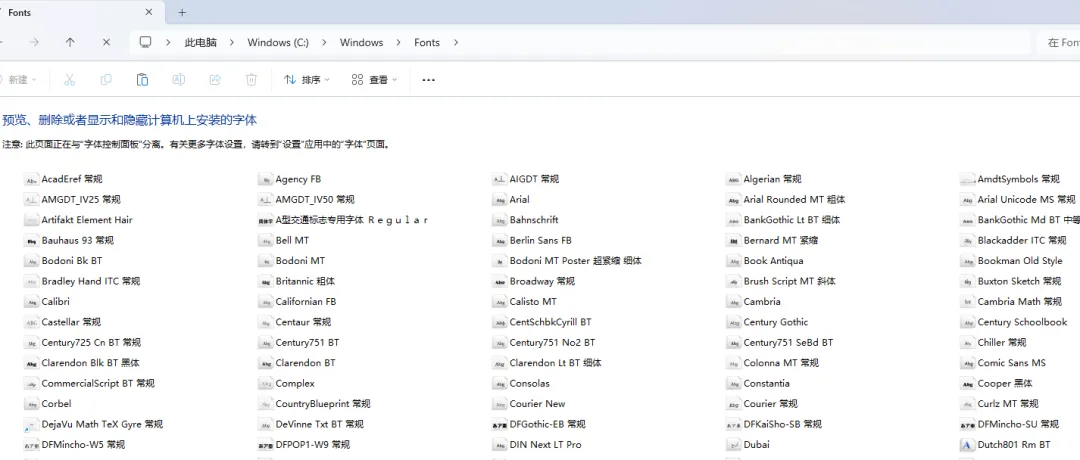
Task: Click the Fonts breadcrumb in address bar
Action: click(x=427, y=43)
